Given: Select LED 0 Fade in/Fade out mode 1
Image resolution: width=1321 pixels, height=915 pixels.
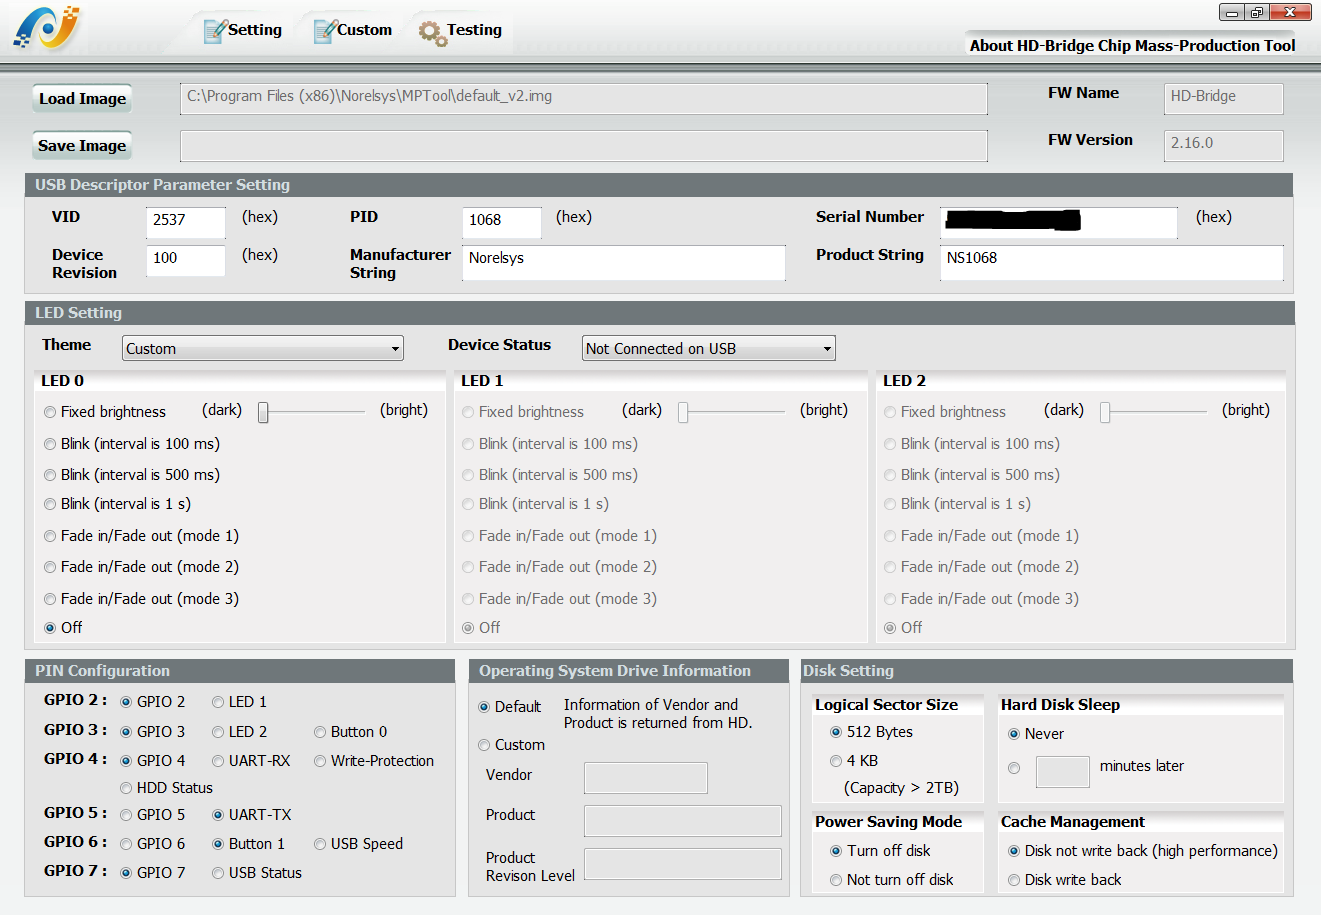Looking at the screenshot, I should pos(141,536).
